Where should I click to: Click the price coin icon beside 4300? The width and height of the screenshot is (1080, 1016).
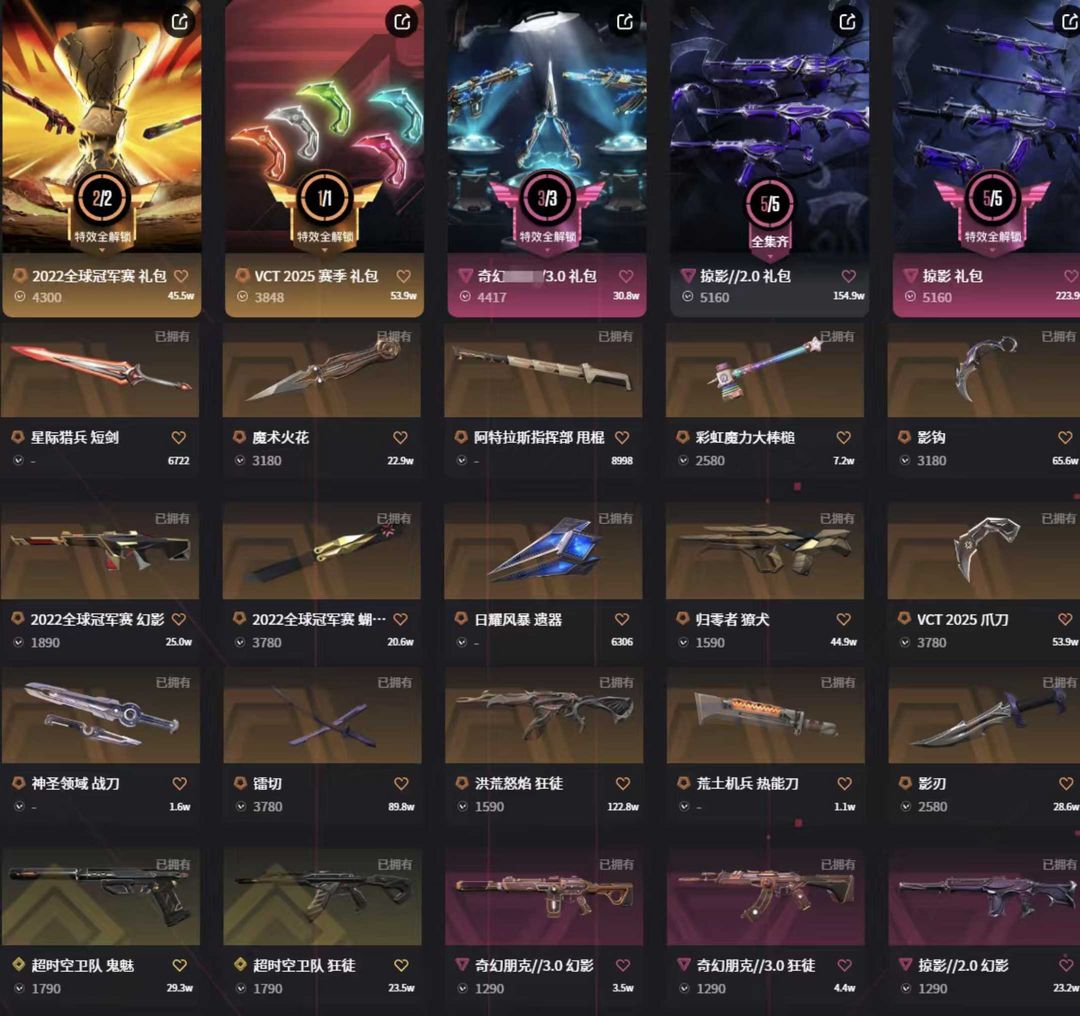tap(20, 297)
